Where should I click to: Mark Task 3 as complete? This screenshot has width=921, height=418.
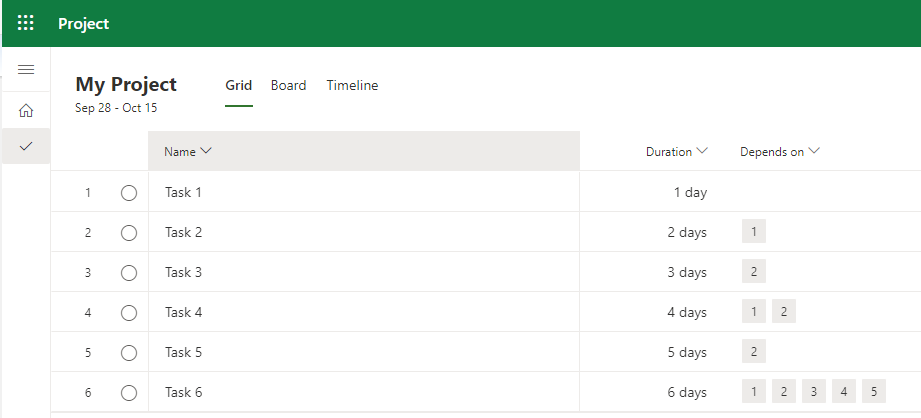click(x=129, y=273)
